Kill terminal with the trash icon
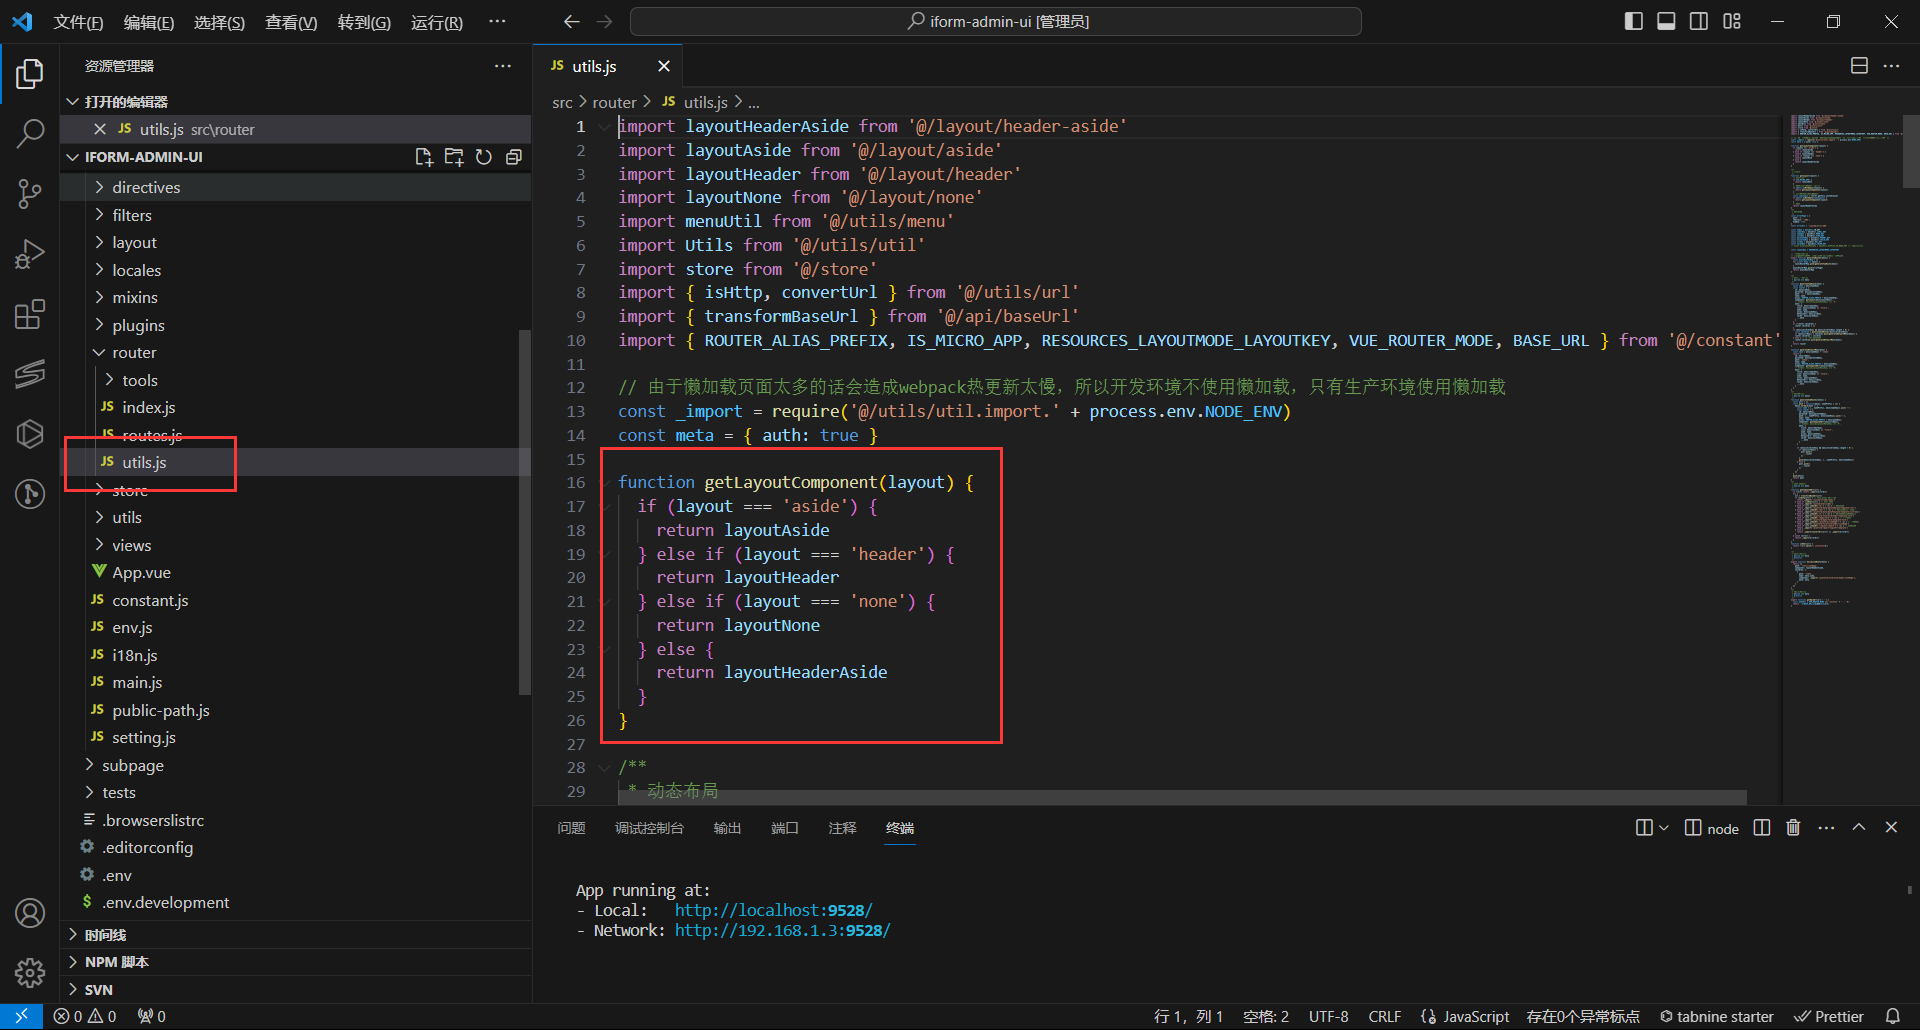 1793,828
